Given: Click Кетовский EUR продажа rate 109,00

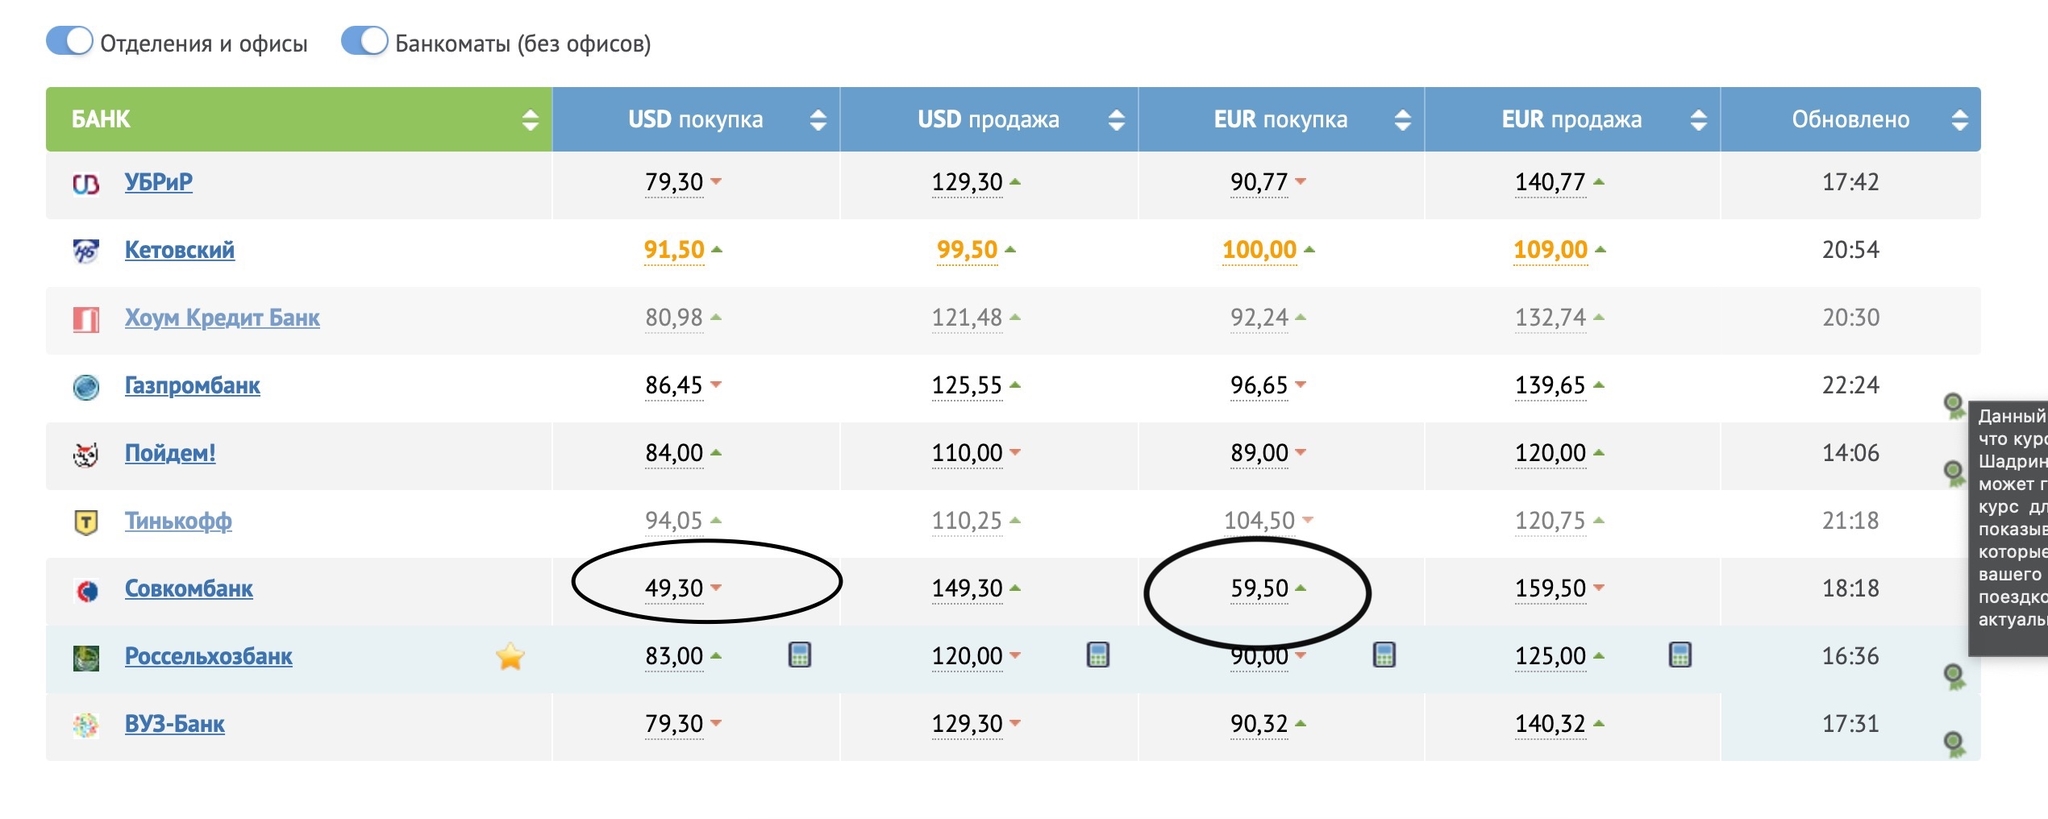Looking at the screenshot, I should click(x=1550, y=250).
